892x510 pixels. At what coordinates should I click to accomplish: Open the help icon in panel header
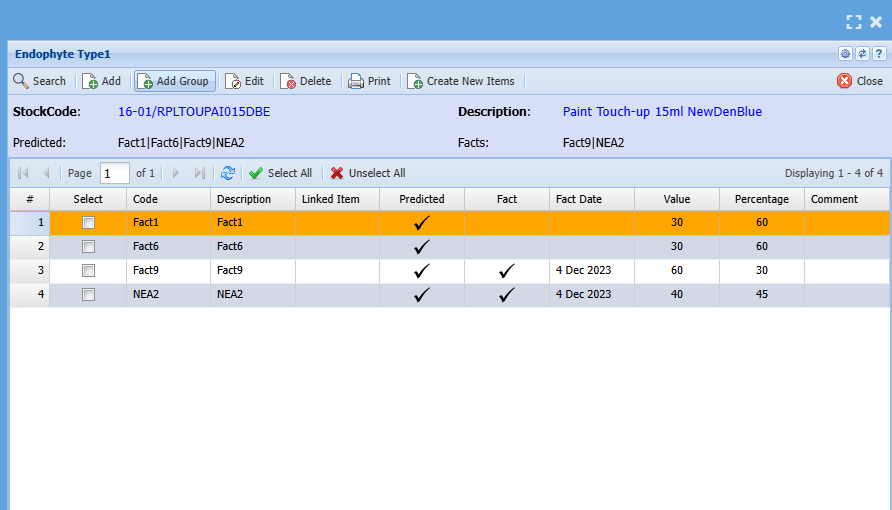pos(878,54)
